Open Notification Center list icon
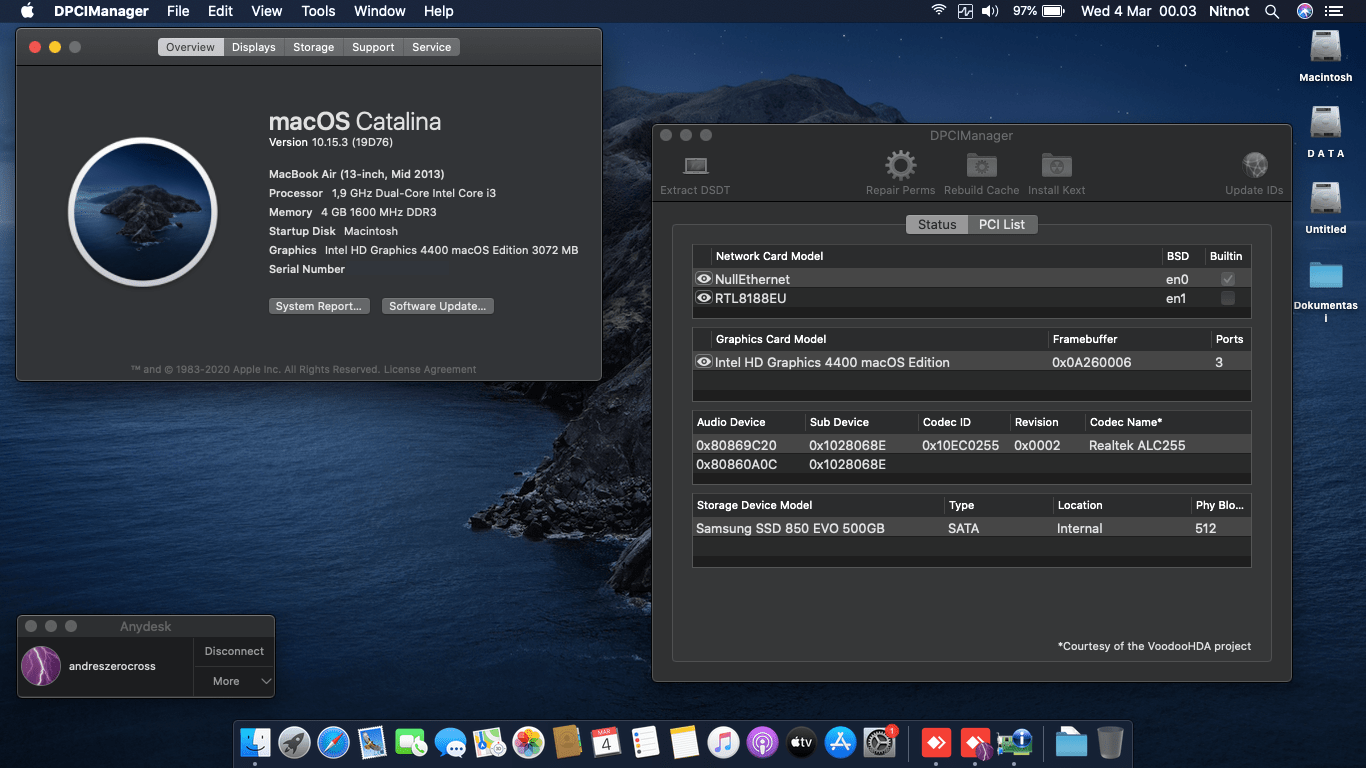 [x=1334, y=11]
